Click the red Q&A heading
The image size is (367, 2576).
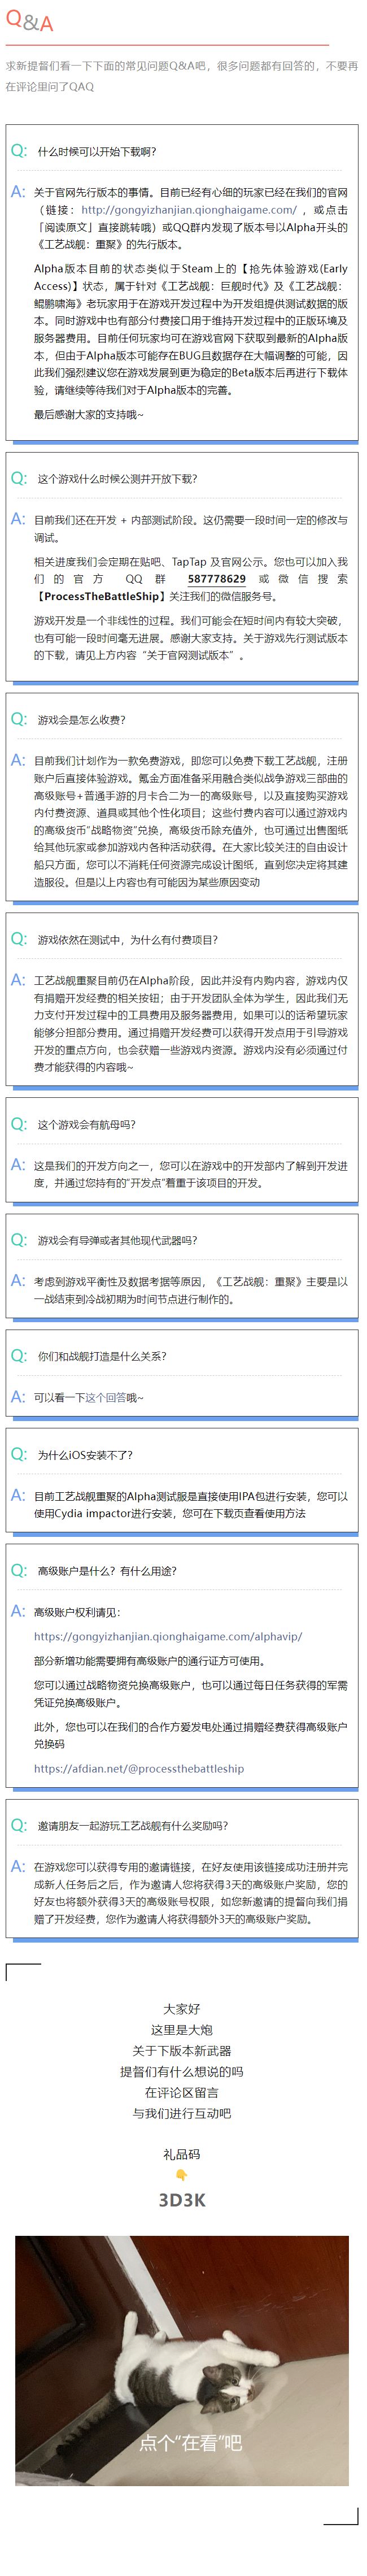30,22
